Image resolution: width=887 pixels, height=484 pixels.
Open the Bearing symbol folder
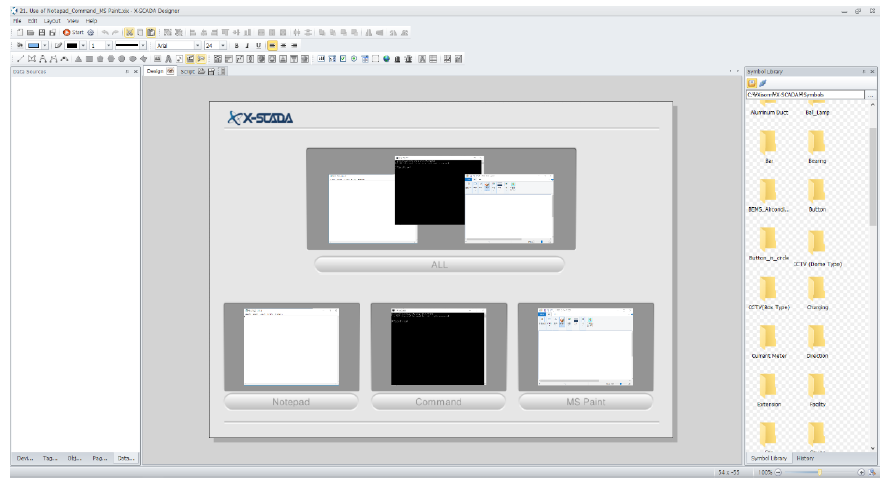click(x=816, y=146)
